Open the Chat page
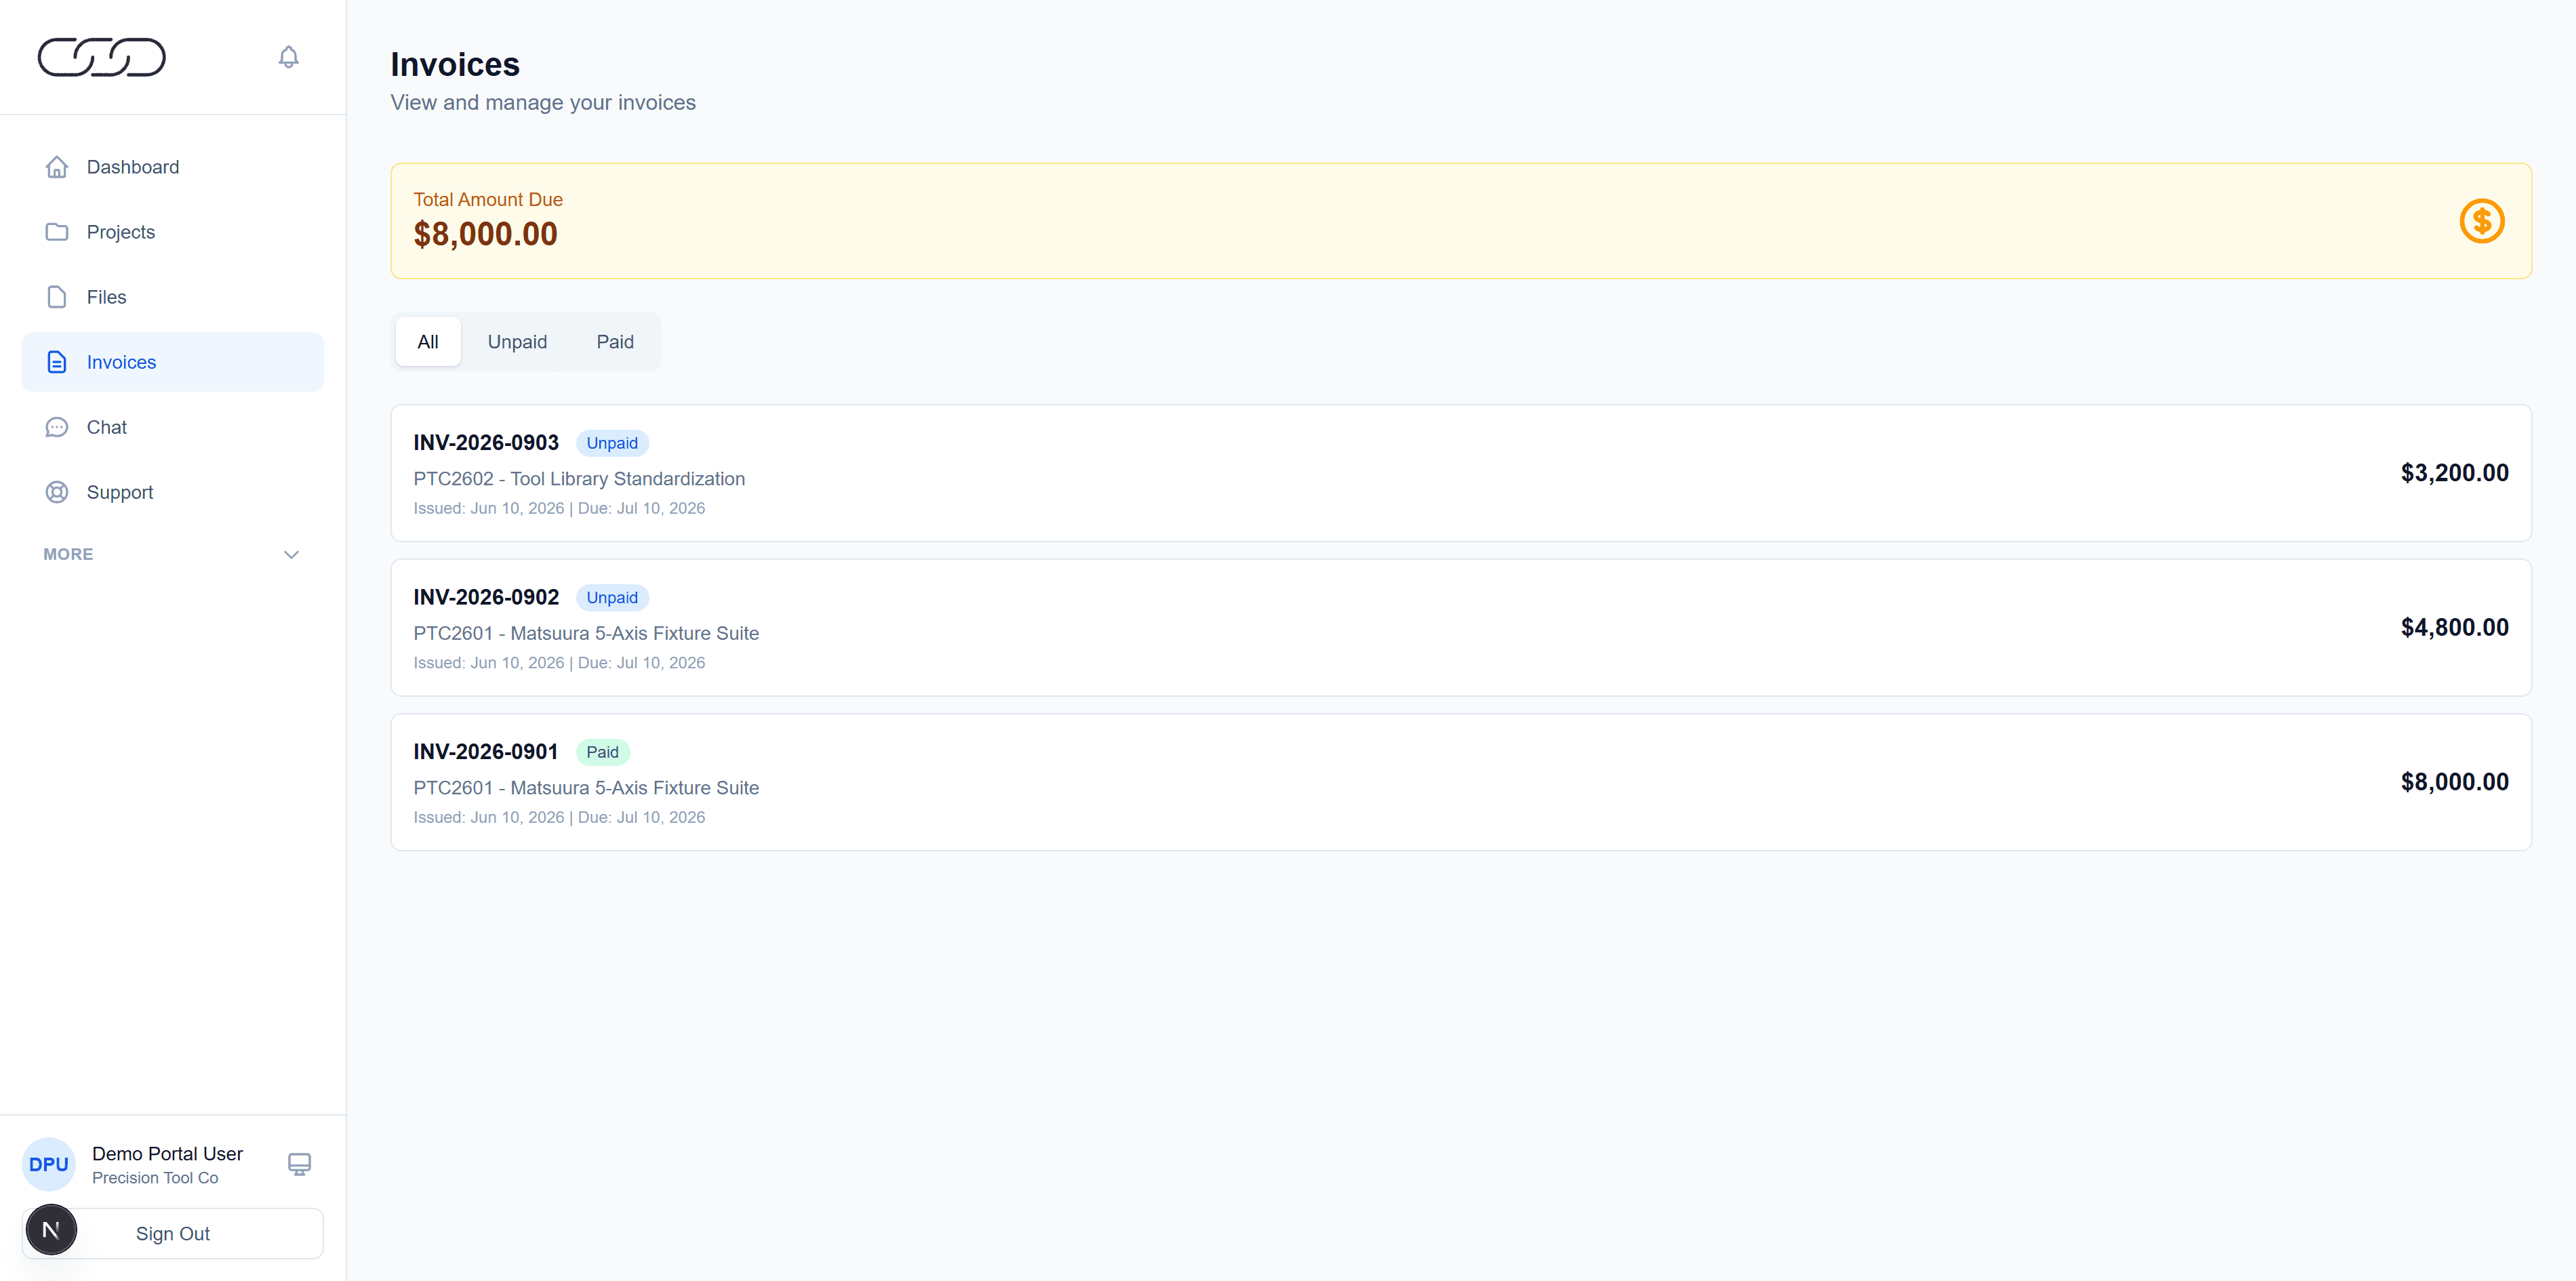Image resolution: width=2576 pixels, height=1281 pixels. point(172,427)
